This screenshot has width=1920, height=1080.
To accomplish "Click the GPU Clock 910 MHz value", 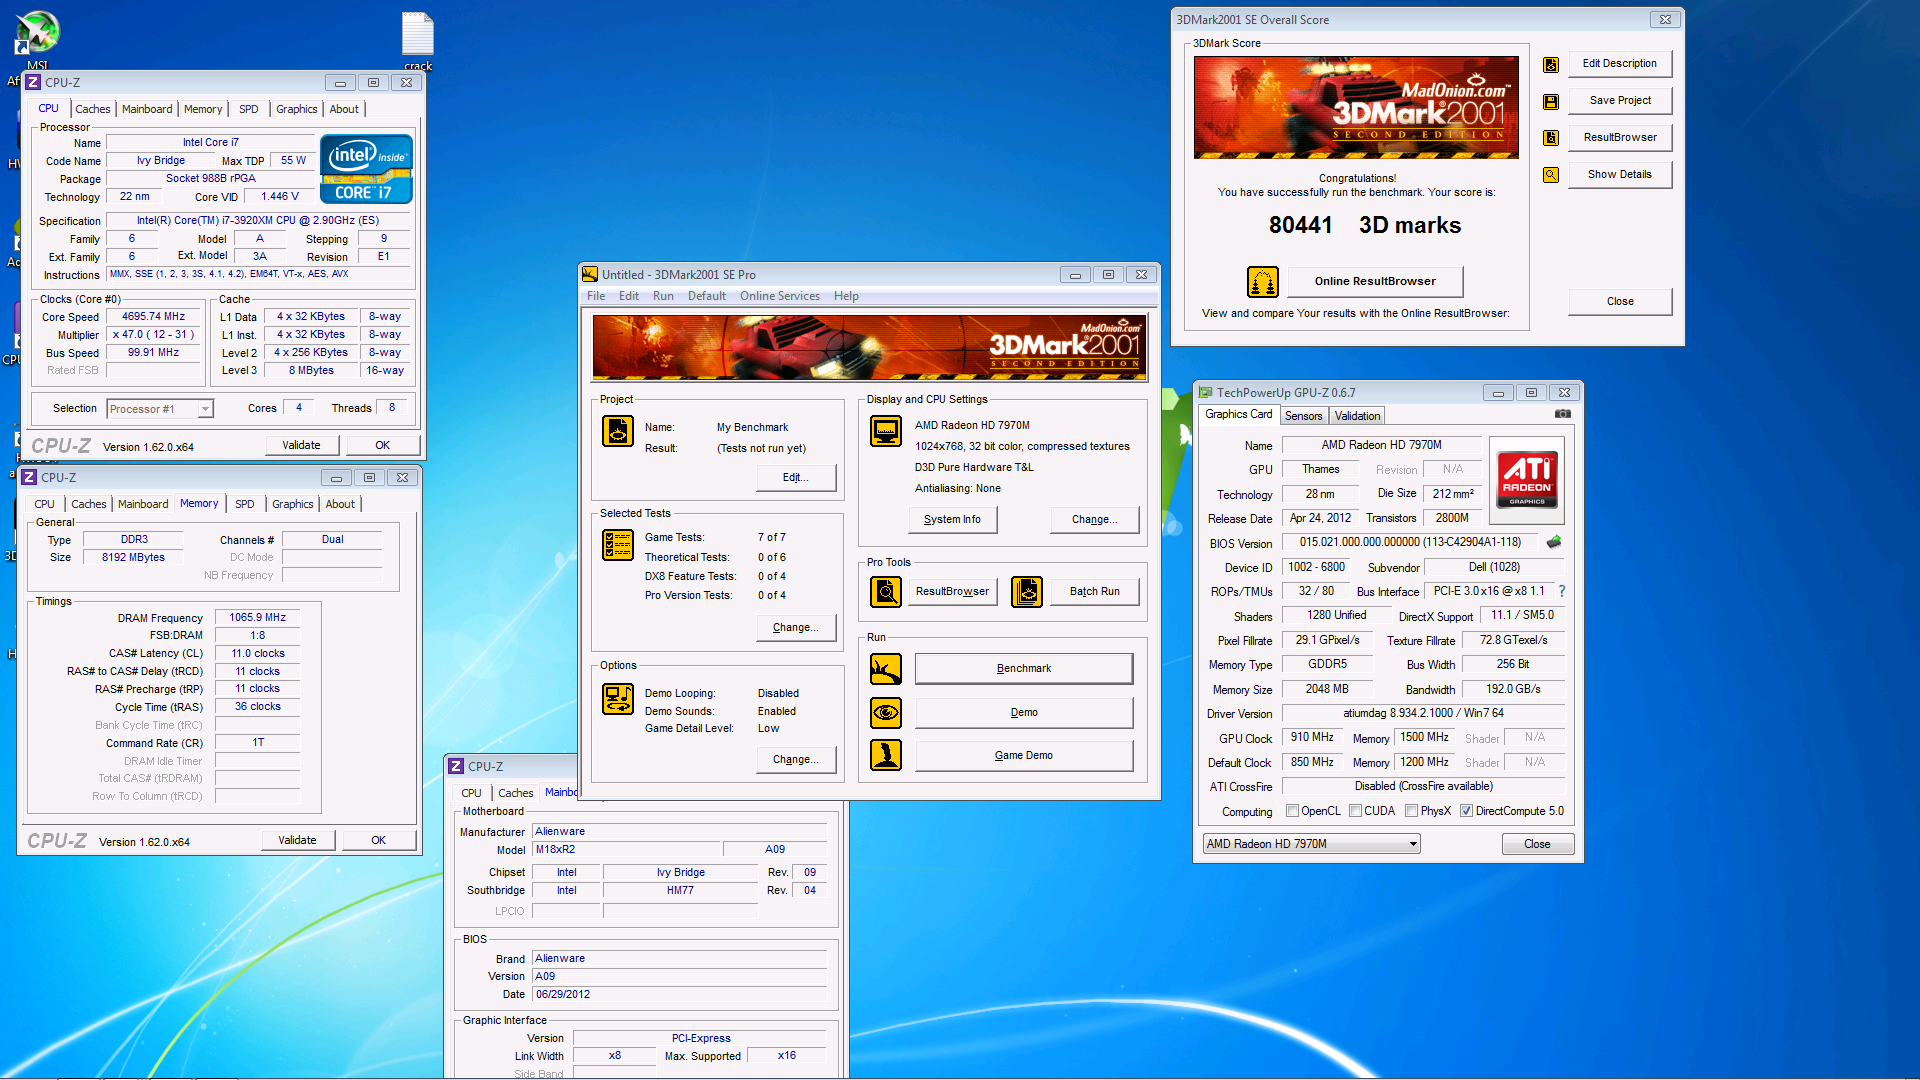I will click(1312, 738).
